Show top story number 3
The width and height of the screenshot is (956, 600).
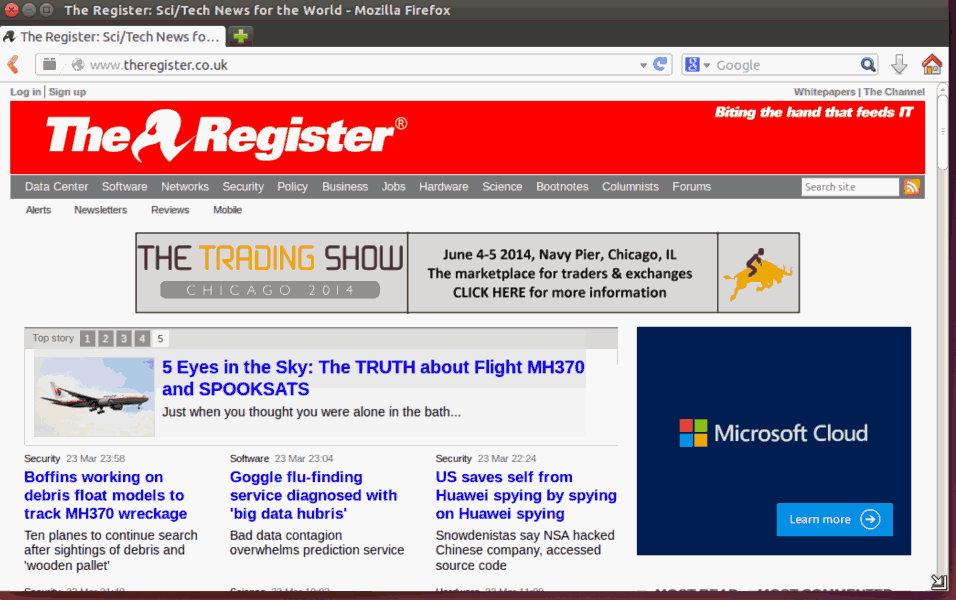tap(124, 338)
